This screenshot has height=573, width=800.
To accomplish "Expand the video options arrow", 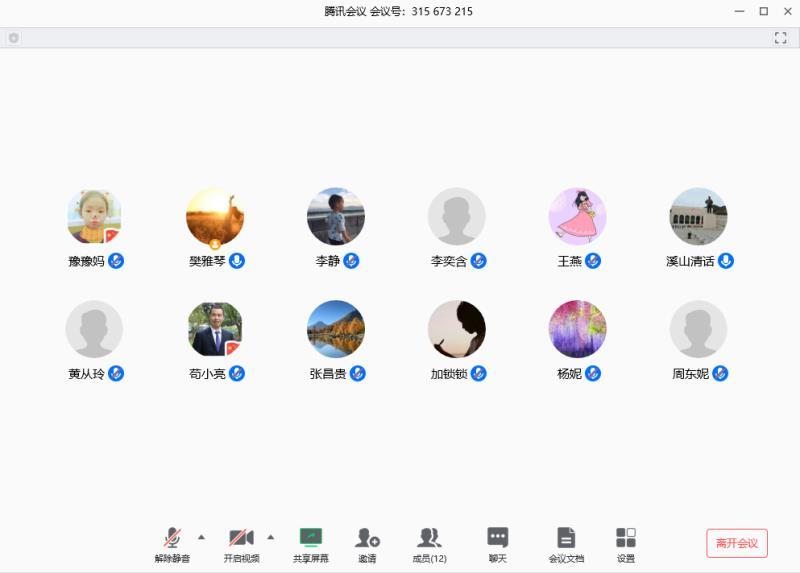I will pos(271,537).
